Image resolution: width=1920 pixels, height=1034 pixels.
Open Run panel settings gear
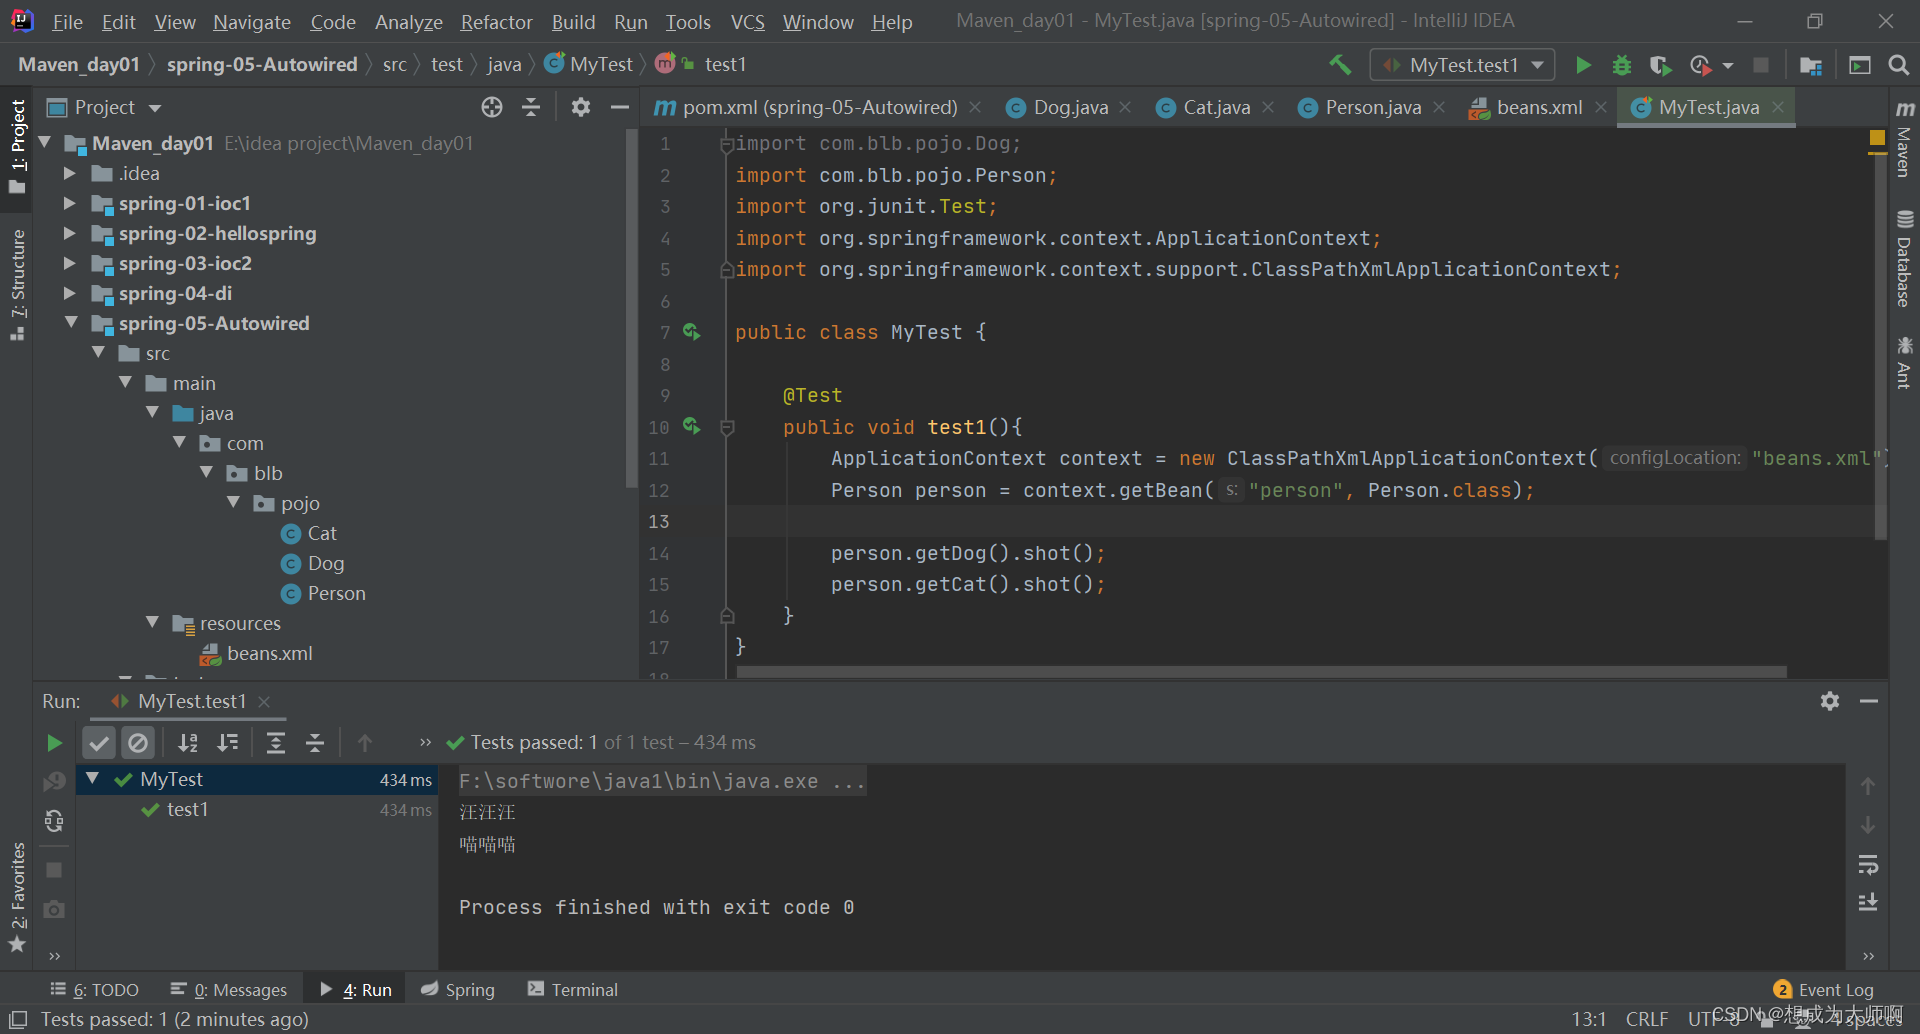pos(1830,701)
